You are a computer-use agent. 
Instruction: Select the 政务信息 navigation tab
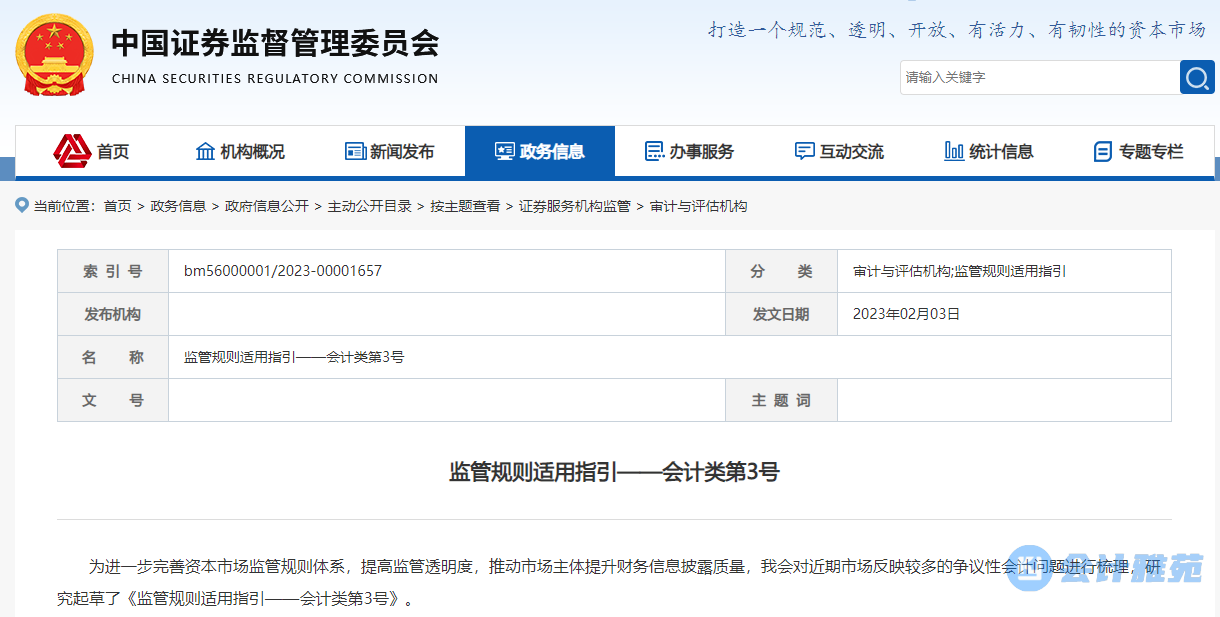point(540,151)
